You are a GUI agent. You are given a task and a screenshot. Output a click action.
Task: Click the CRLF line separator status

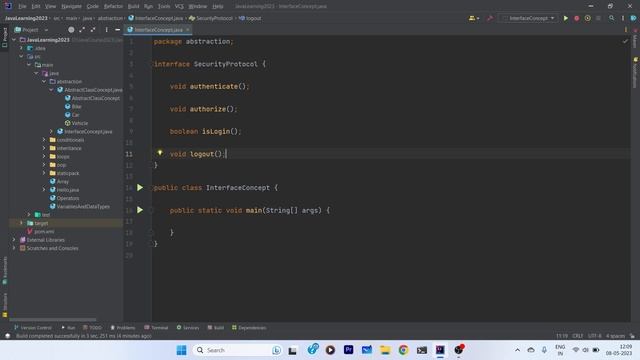[x=578, y=336]
